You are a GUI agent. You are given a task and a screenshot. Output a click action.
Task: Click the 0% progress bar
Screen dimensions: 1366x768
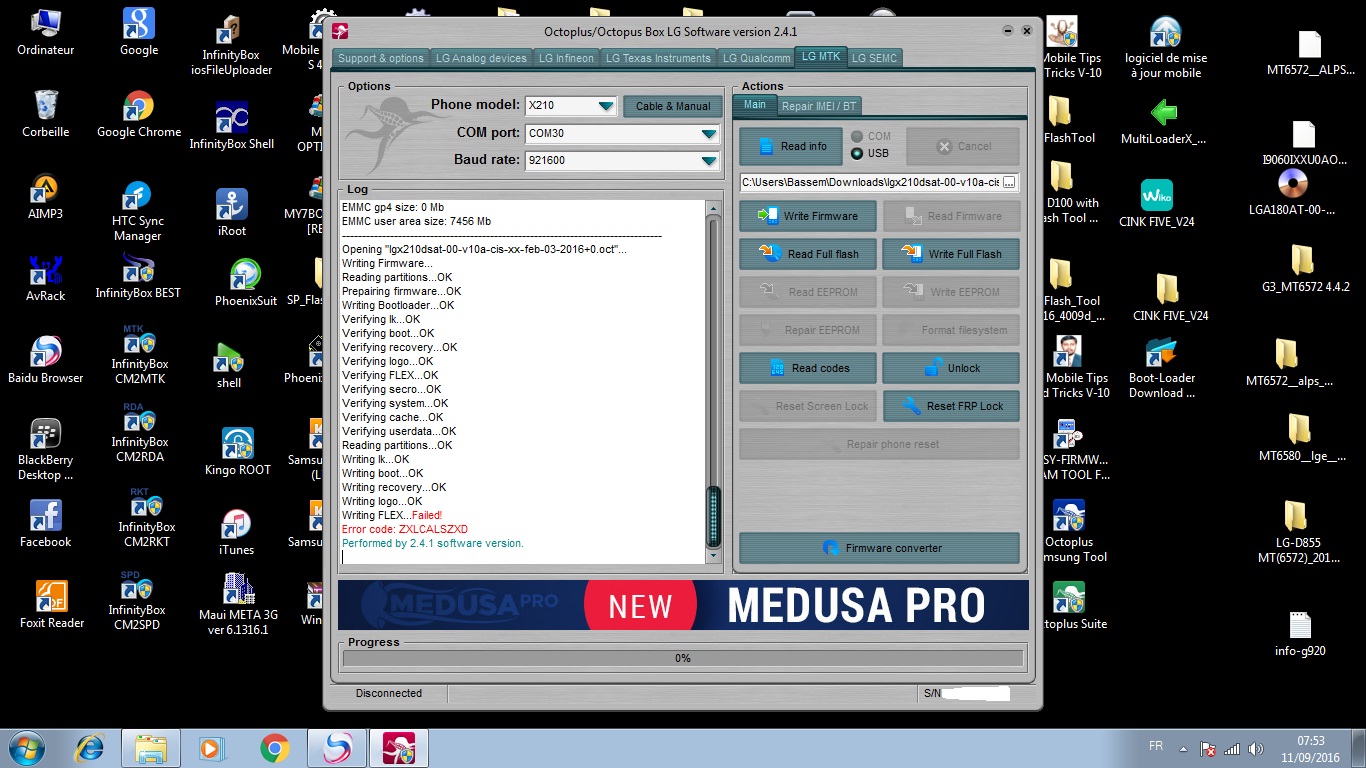tap(683, 658)
